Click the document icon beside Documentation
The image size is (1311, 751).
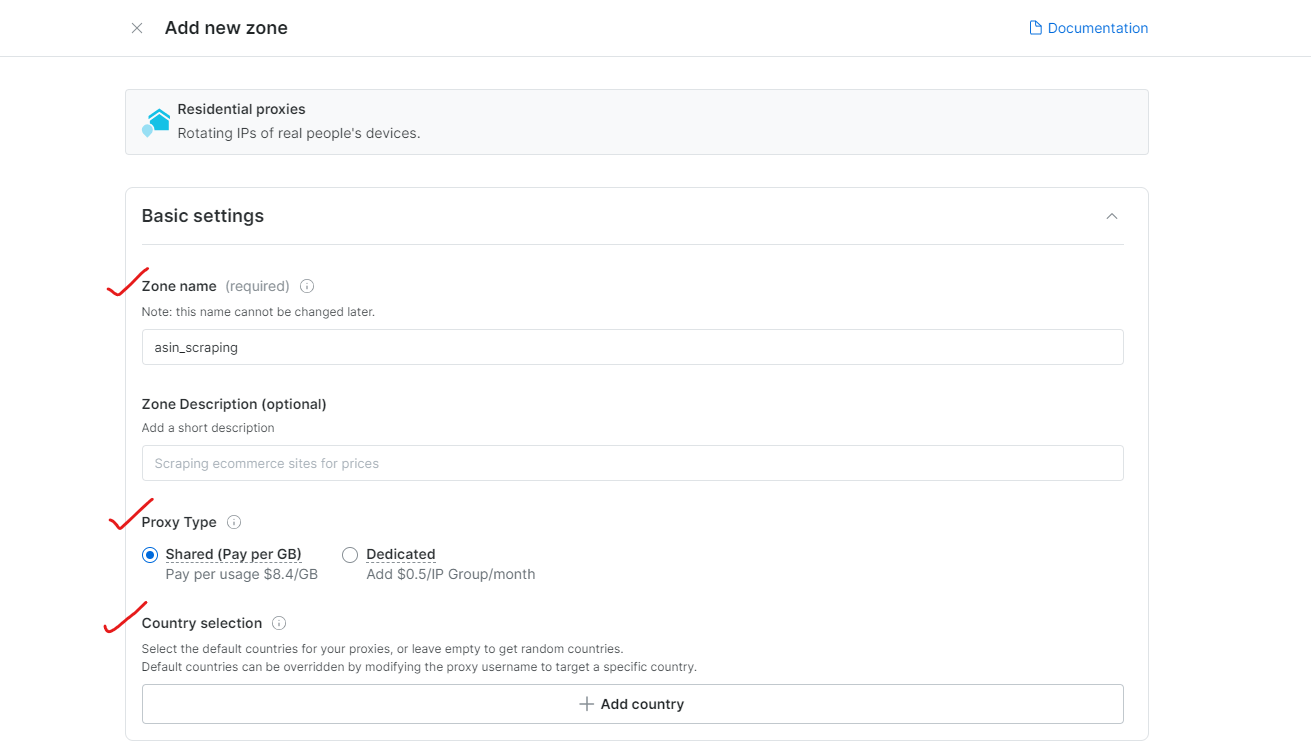[x=1035, y=28]
